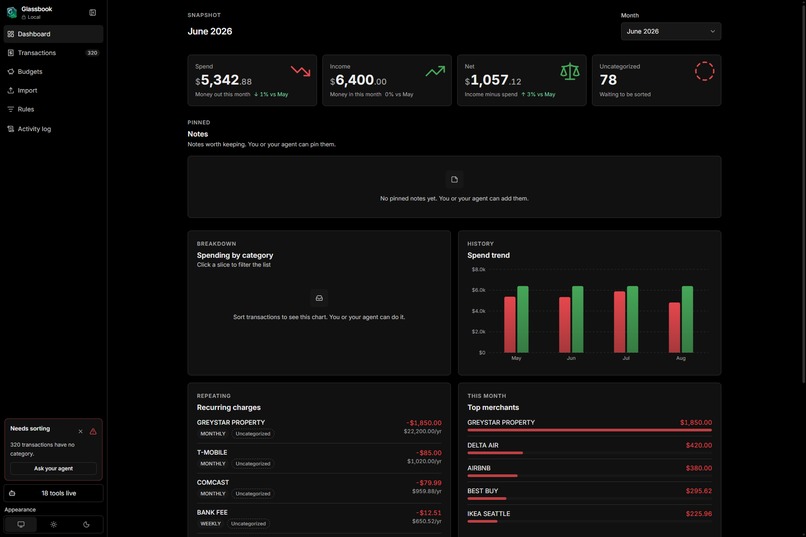This screenshot has width=806, height=537.
Task: Click the DELTA AIR merchant spend bar
Action: click(495, 453)
